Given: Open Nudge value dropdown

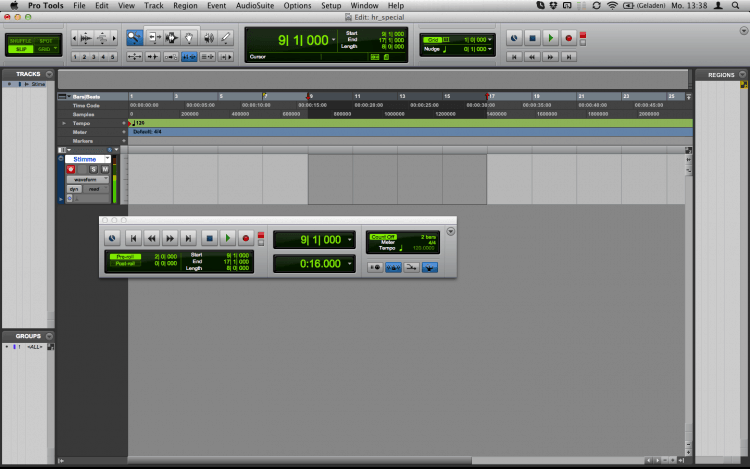Looking at the screenshot, I should pos(490,49).
